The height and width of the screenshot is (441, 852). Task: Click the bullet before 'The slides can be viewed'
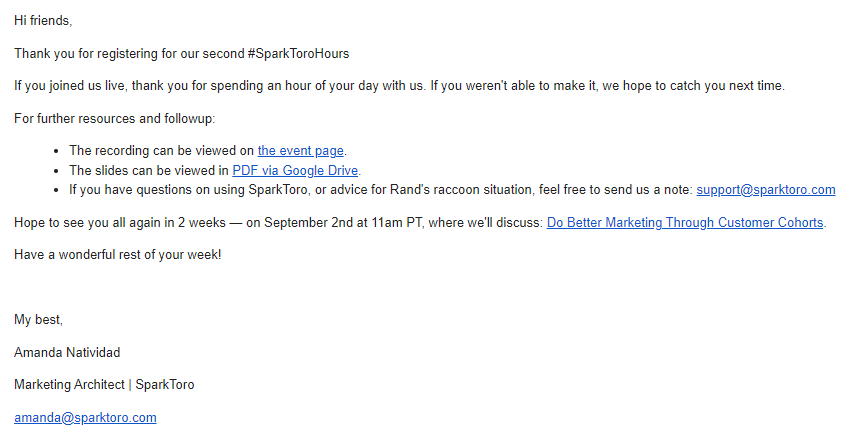point(57,171)
